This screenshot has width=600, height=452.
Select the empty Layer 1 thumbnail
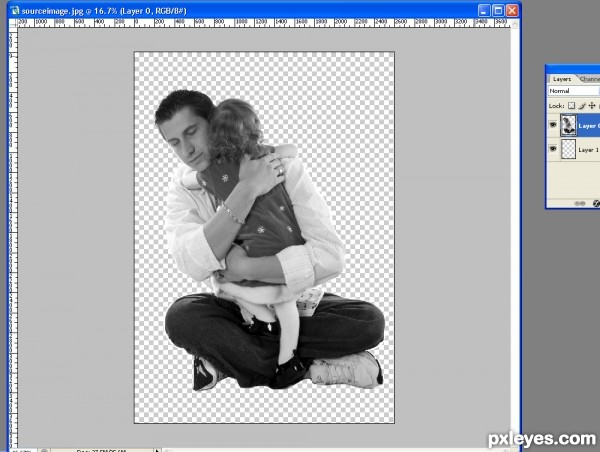coord(568,149)
